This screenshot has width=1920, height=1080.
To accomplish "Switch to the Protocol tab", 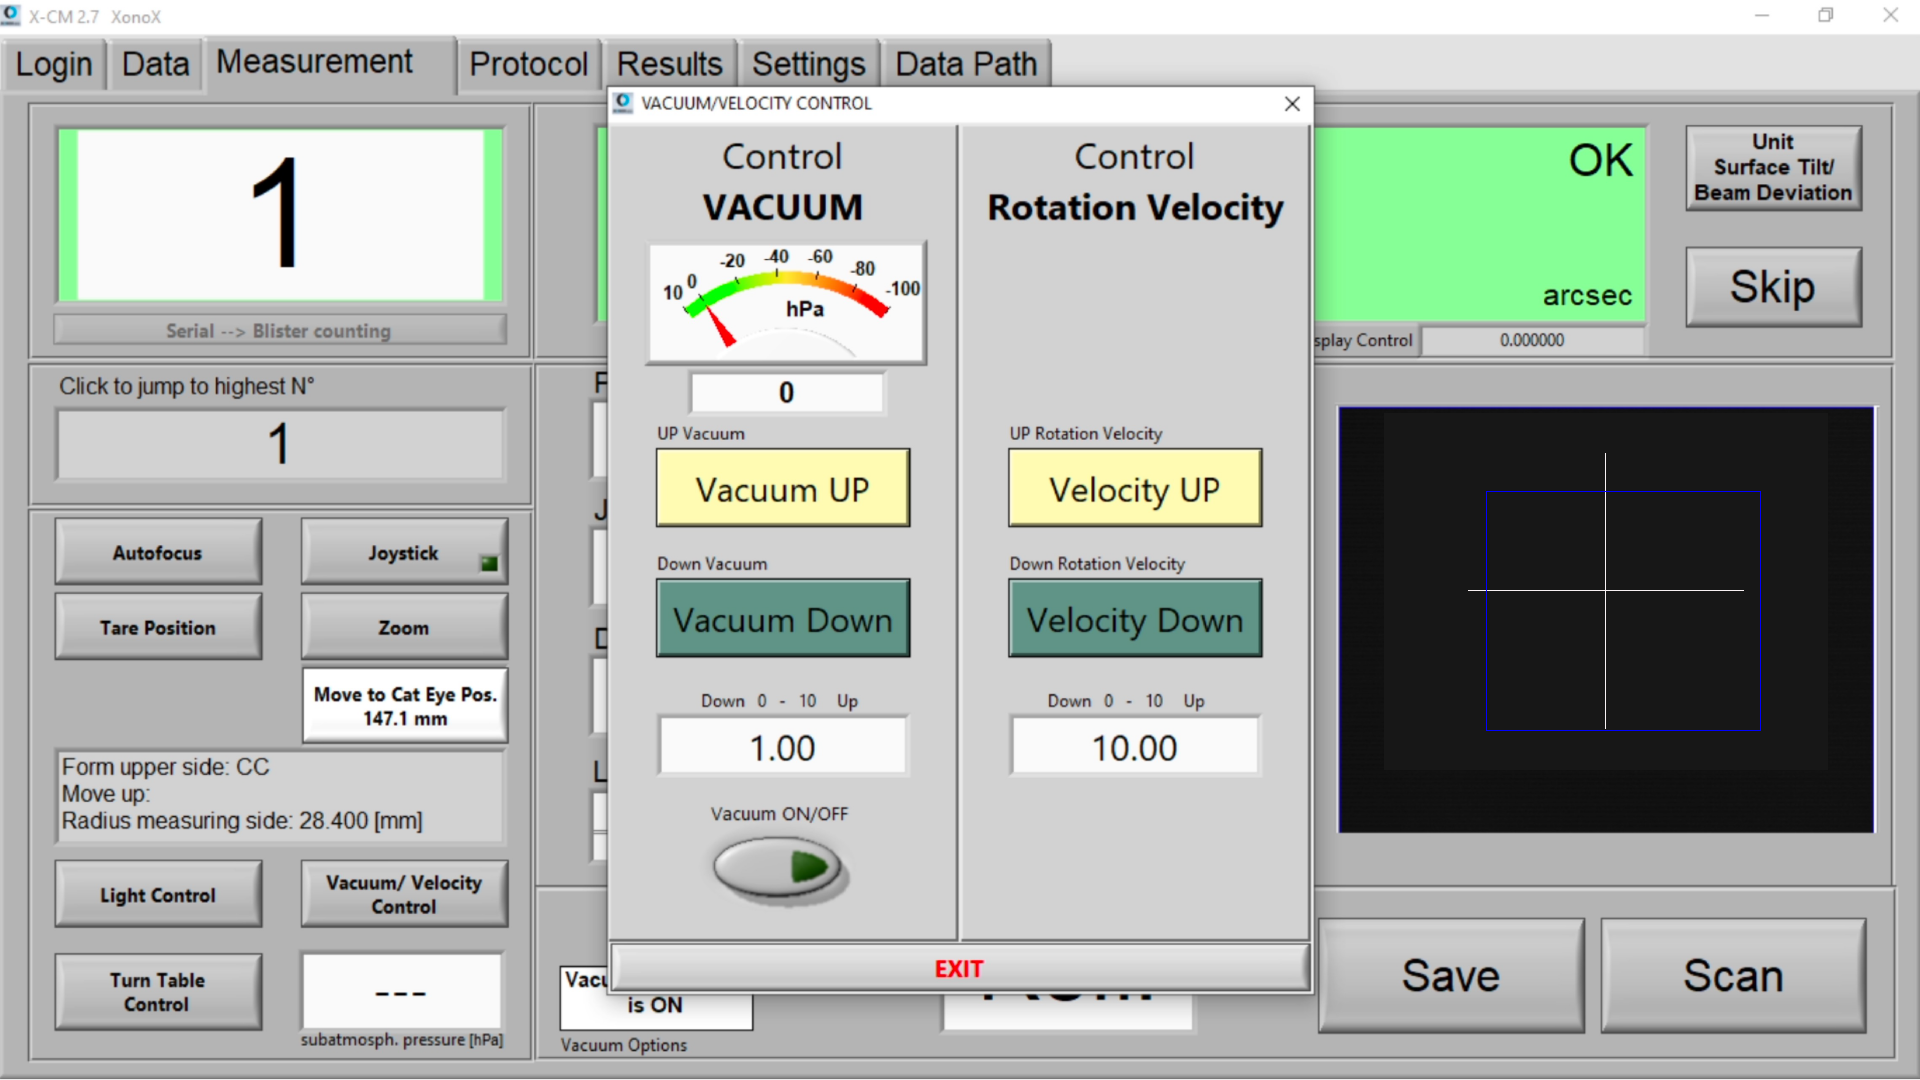I will pyautogui.click(x=528, y=65).
